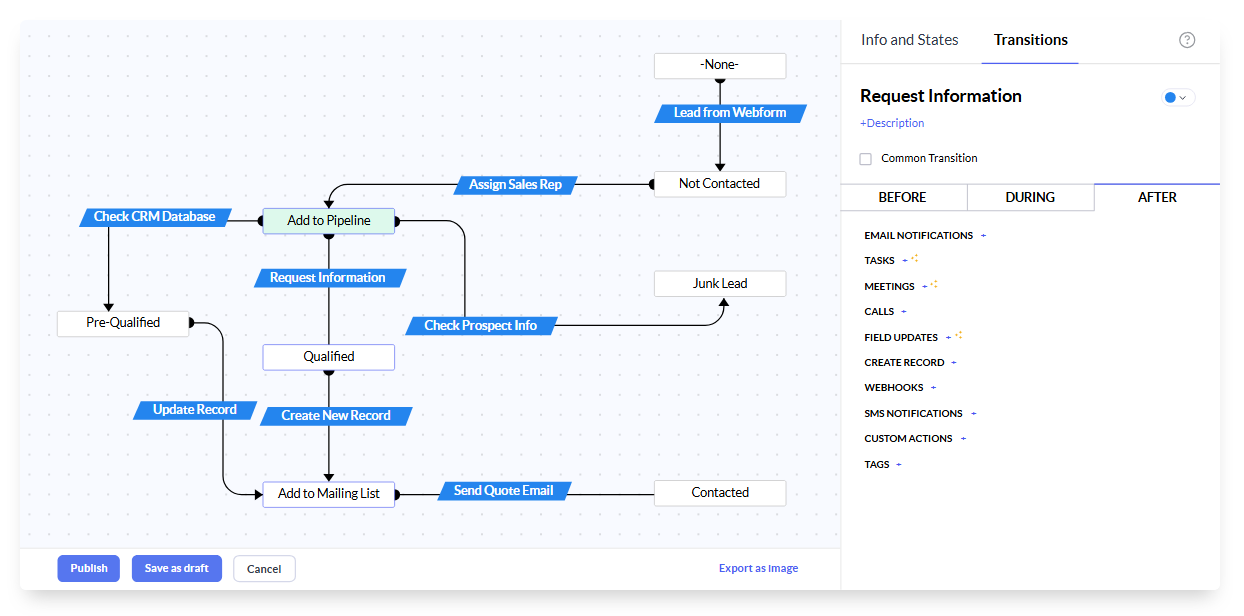This screenshot has height=616, width=1244.
Task: Click the Contacted state node
Action: [x=720, y=493]
